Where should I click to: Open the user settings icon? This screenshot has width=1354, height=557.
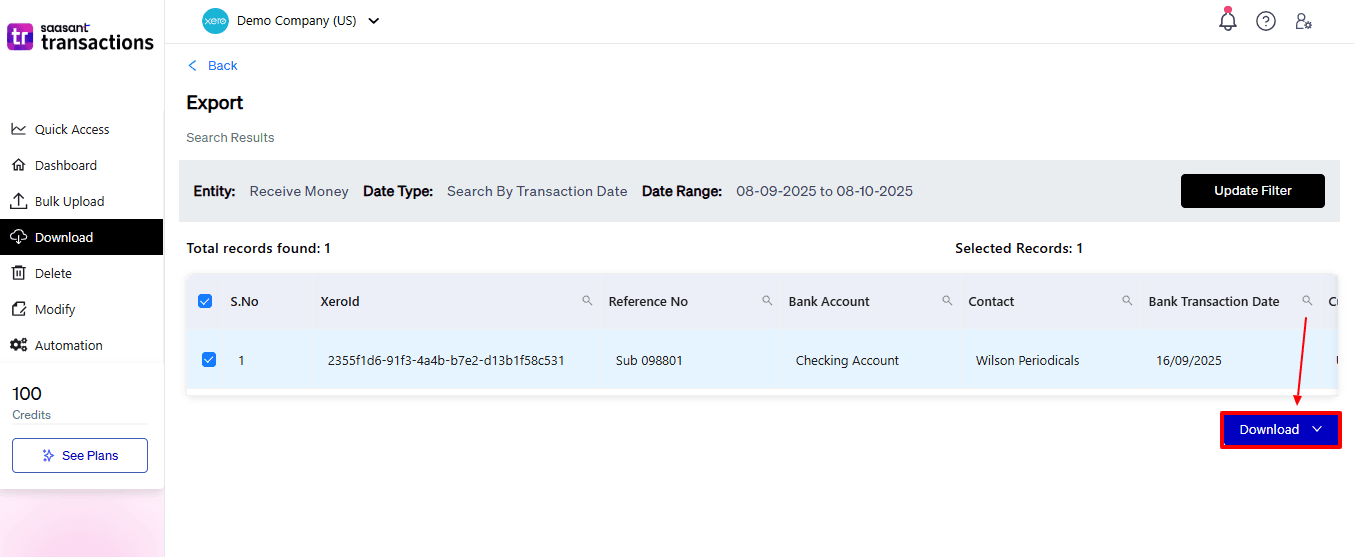pyautogui.click(x=1303, y=21)
